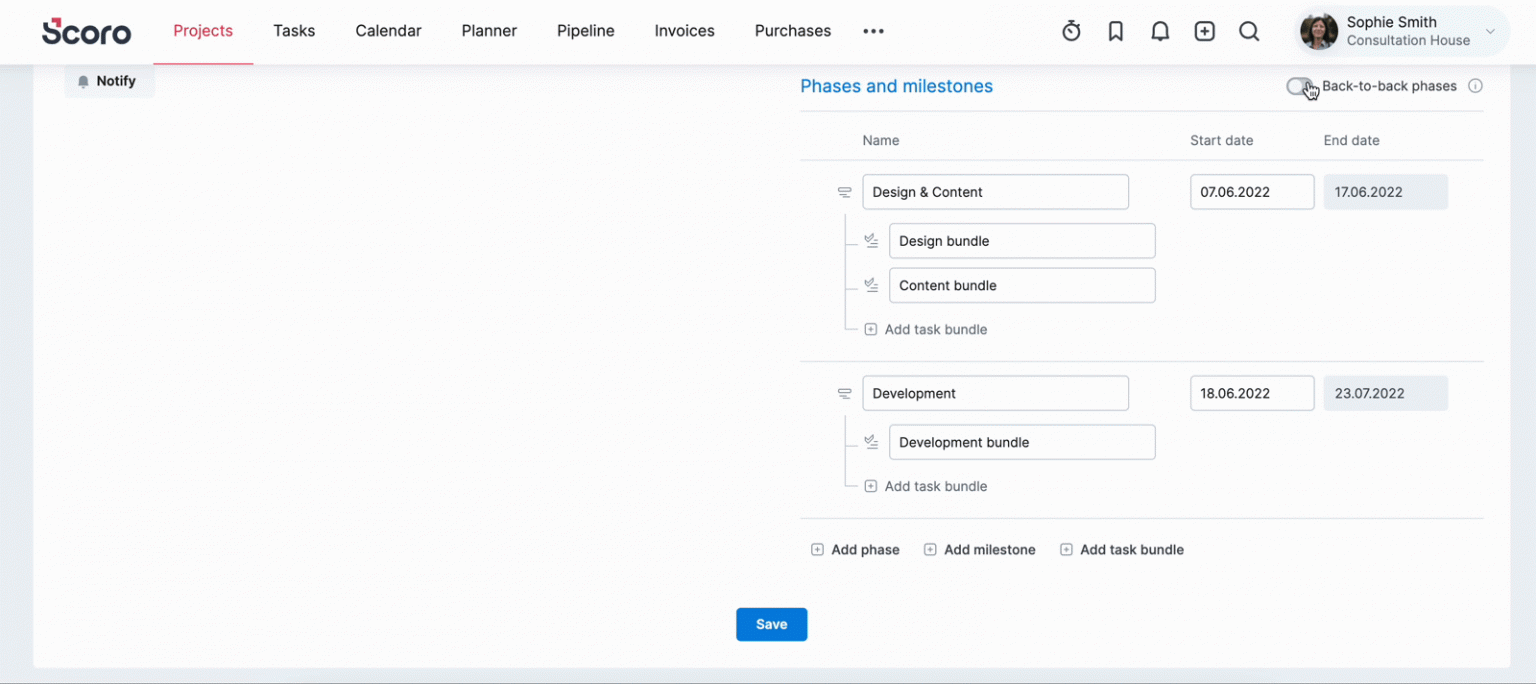Screen dimensions: 1536x684
Task: Open notifications bell icon
Action: click(1159, 31)
